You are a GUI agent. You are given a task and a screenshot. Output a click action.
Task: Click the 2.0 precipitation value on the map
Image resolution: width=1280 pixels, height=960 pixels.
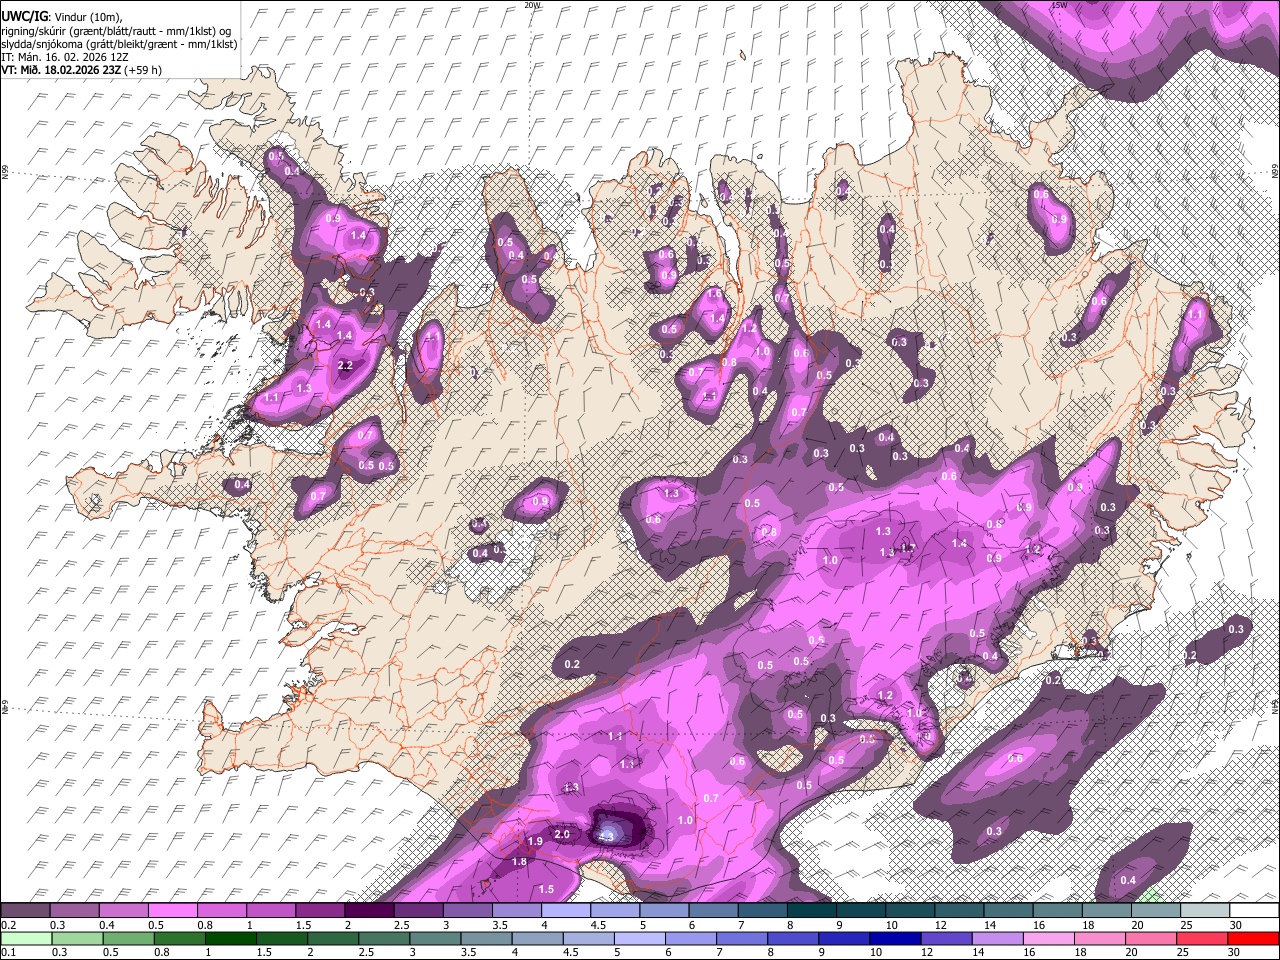coord(562,834)
